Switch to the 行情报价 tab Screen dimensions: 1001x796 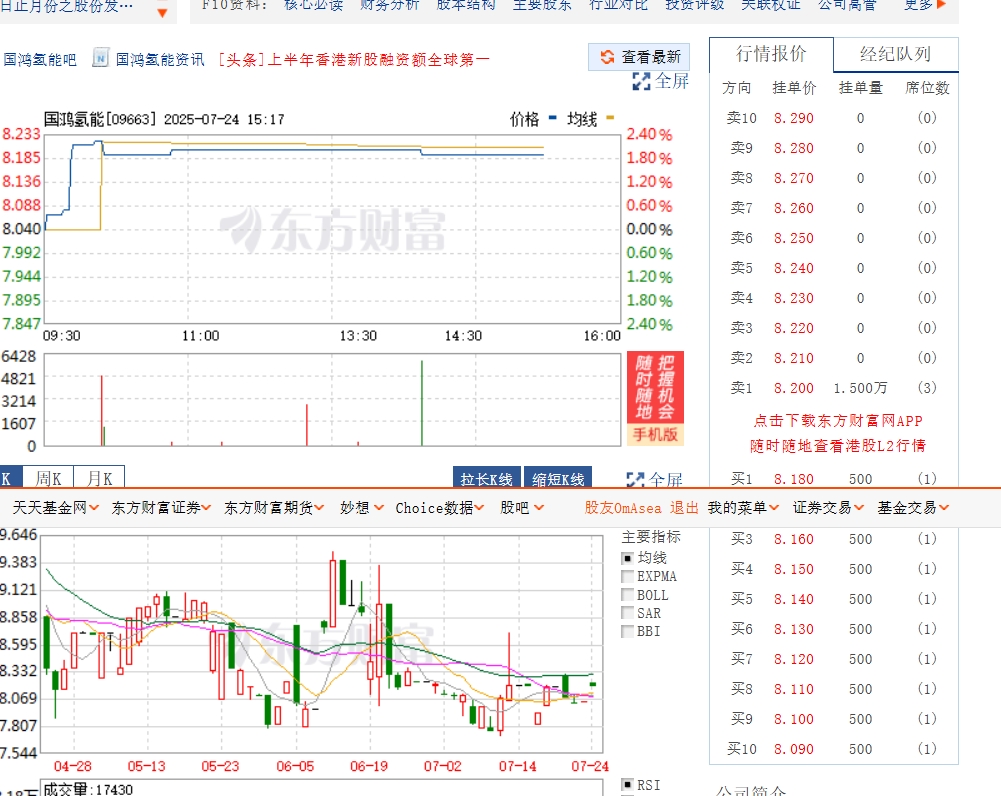(771, 54)
